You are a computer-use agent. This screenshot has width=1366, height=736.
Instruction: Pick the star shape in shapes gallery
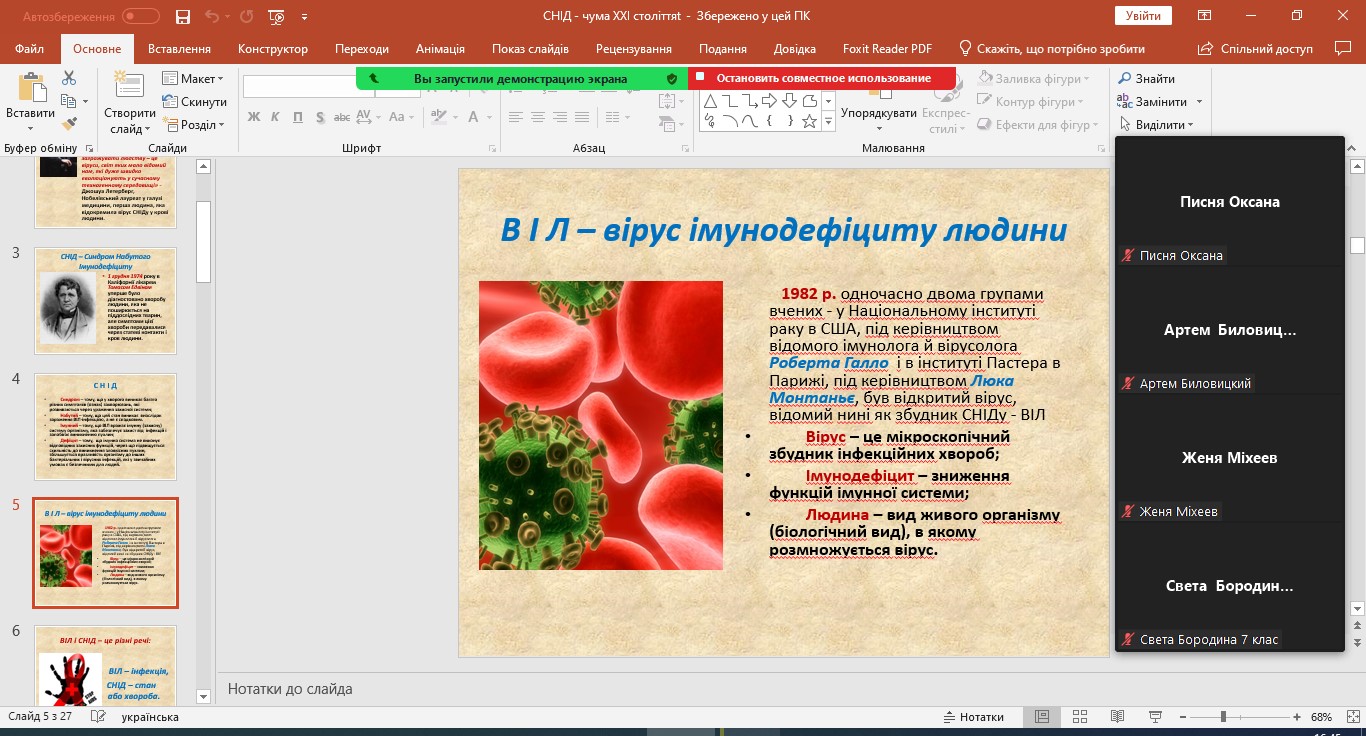point(809,122)
